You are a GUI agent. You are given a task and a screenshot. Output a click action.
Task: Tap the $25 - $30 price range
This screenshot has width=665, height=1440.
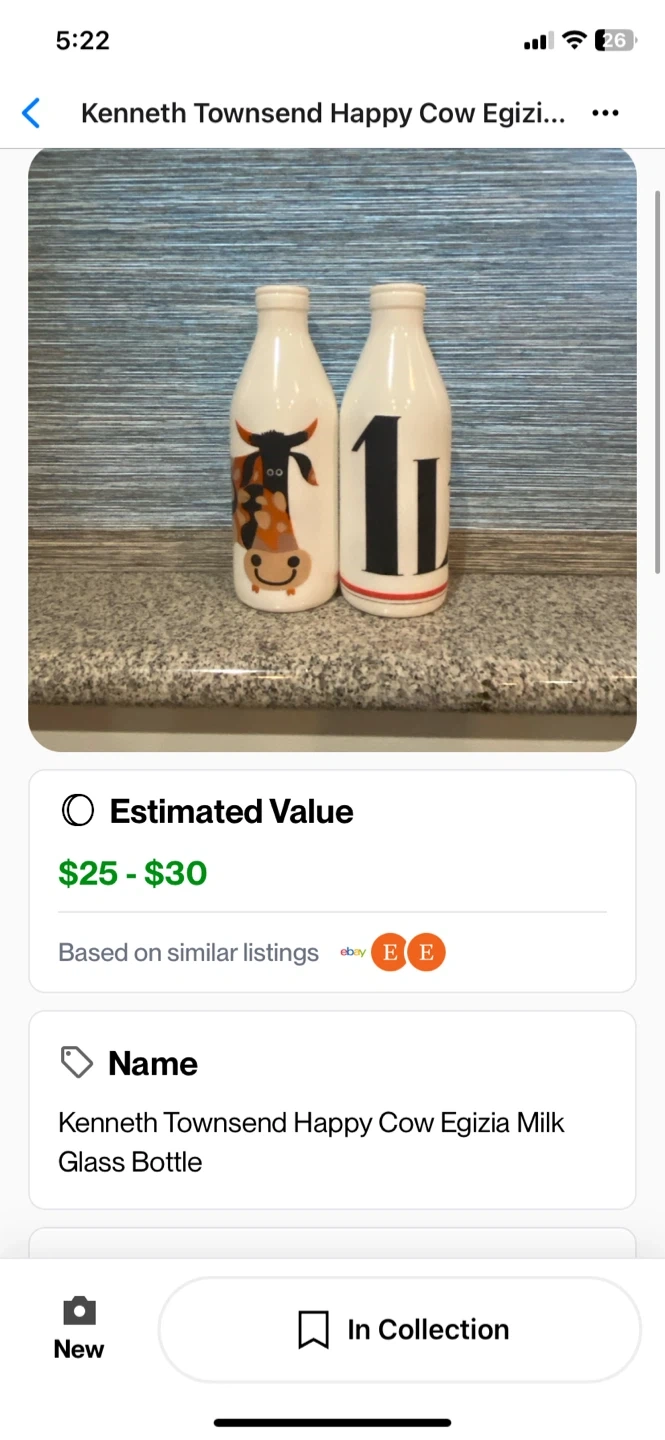click(x=132, y=873)
